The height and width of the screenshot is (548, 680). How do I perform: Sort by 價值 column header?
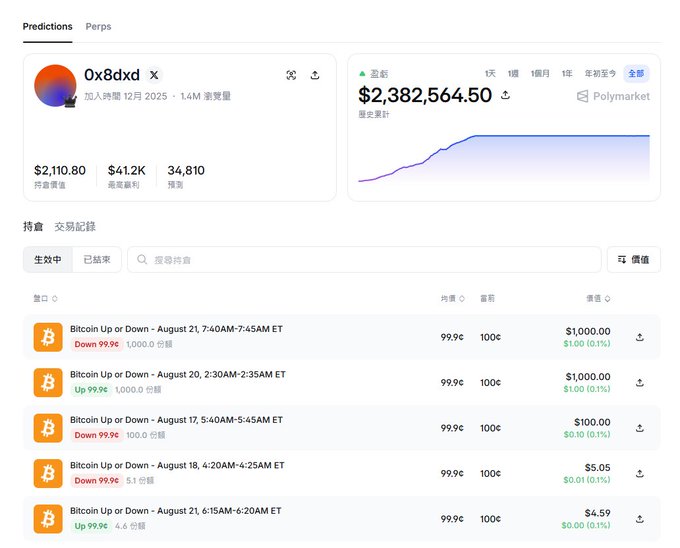[x=598, y=298]
